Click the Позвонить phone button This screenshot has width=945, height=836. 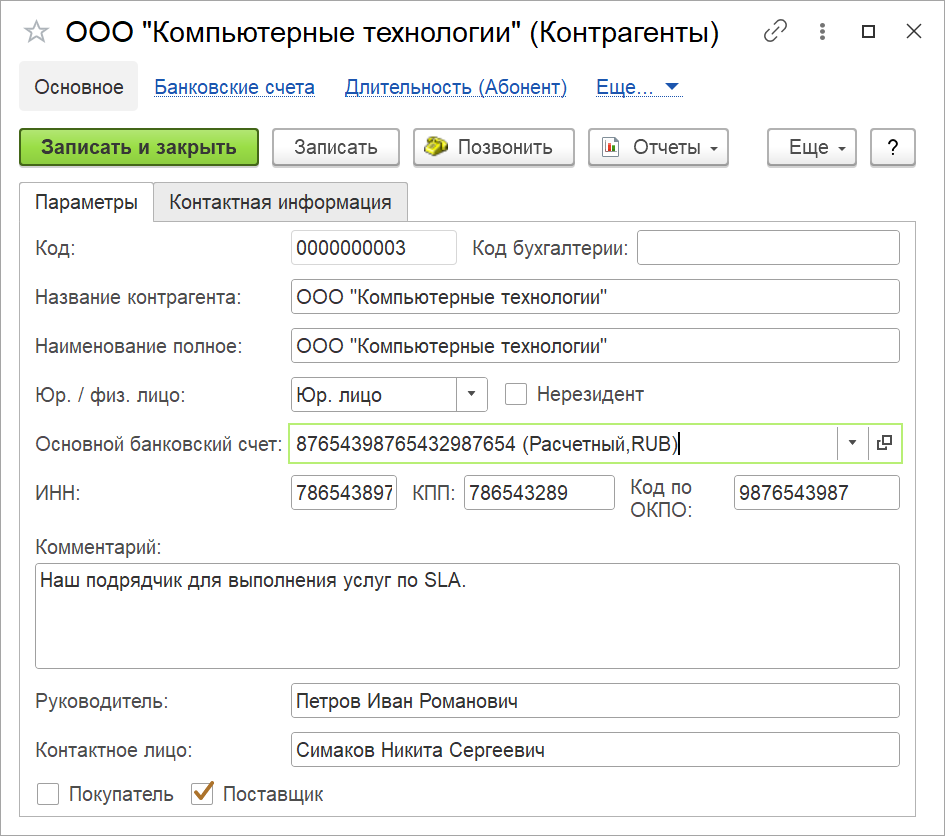pos(493,147)
